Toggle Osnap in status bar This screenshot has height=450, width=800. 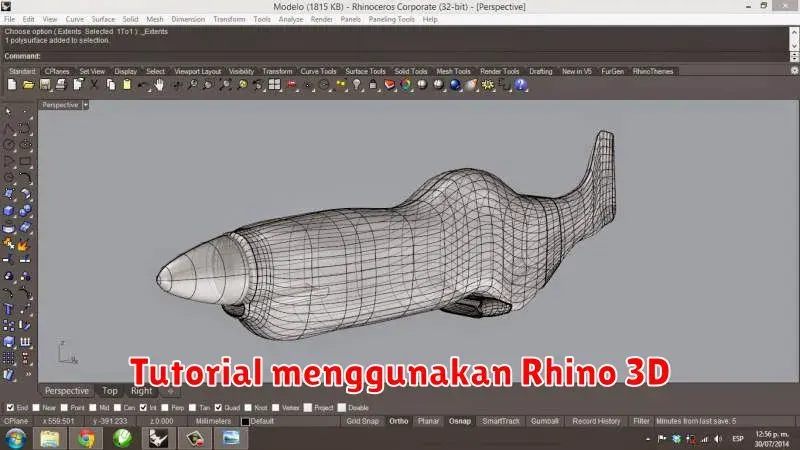click(x=460, y=421)
